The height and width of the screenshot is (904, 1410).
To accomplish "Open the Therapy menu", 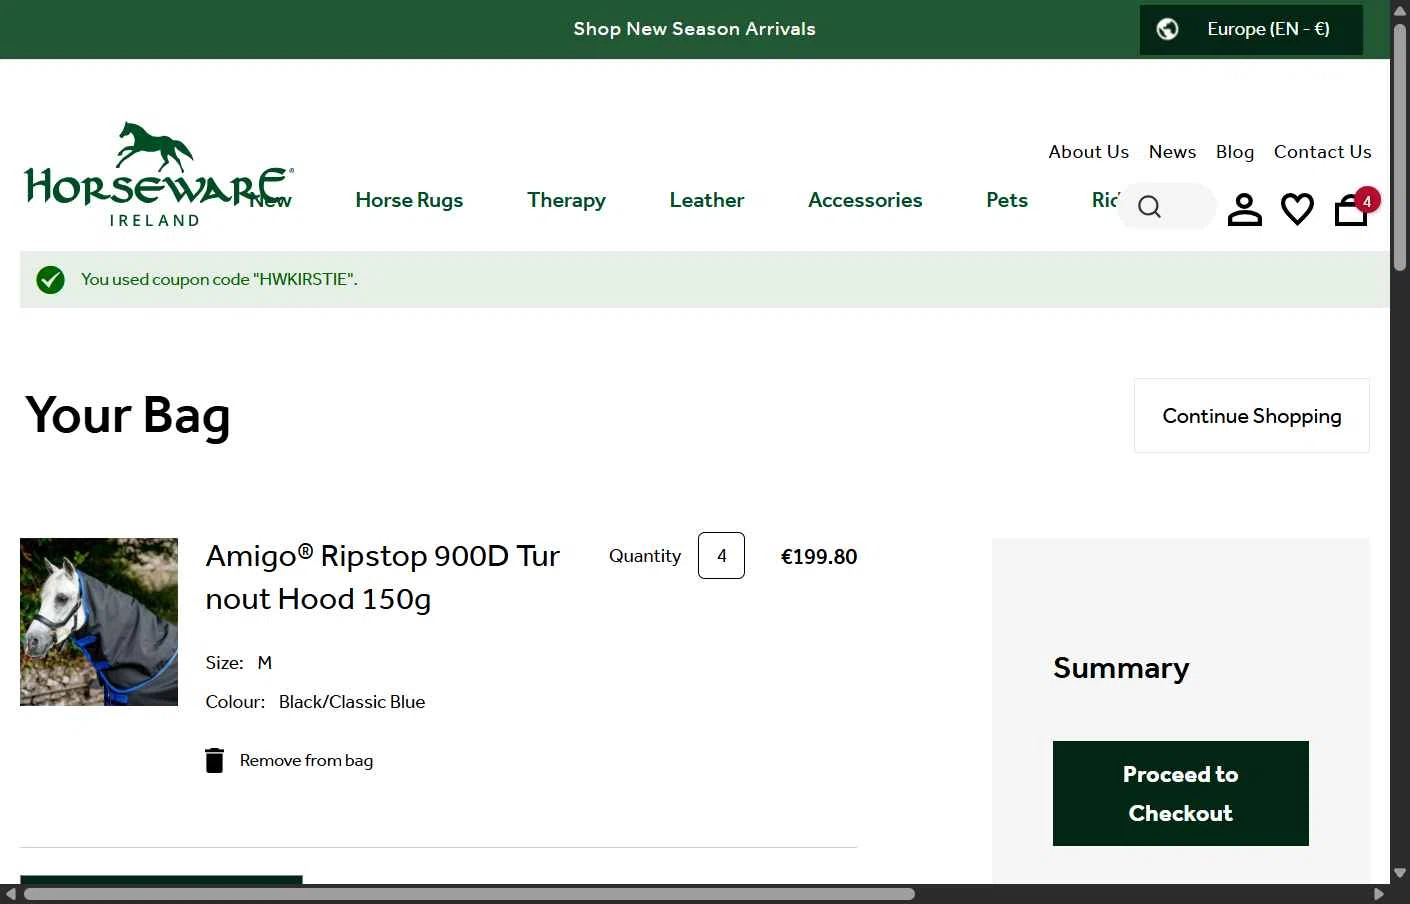I will (566, 200).
